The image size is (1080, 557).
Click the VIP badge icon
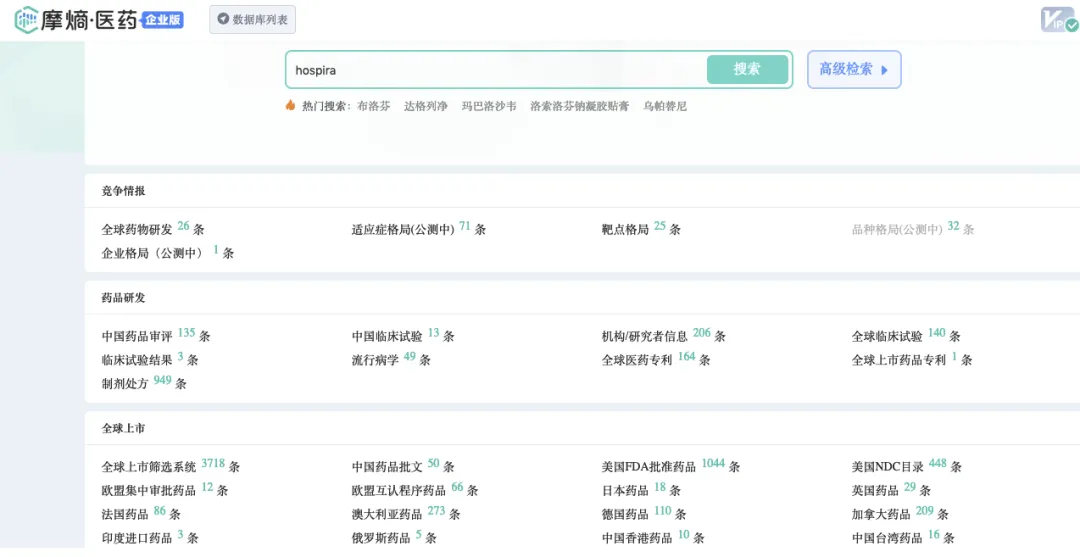[x=1058, y=19]
